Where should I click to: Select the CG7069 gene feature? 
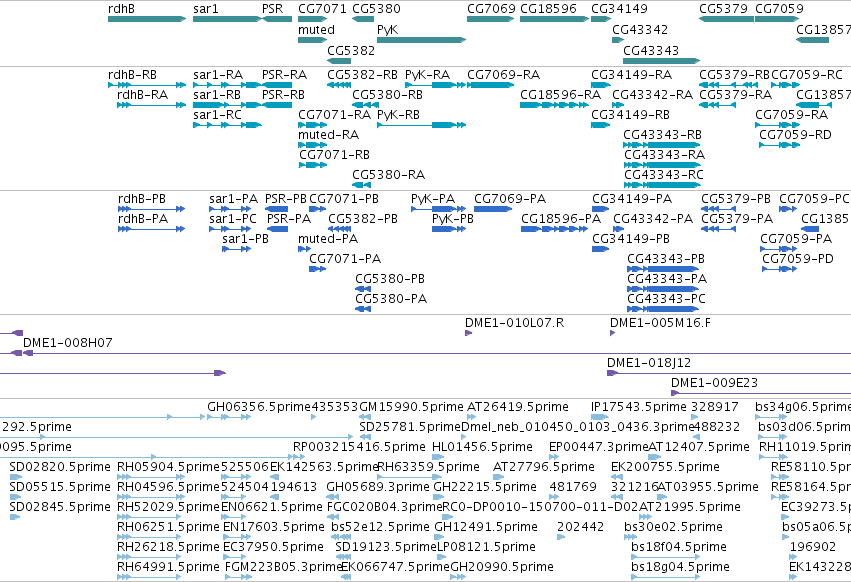pyautogui.click(x=491, y=19)
